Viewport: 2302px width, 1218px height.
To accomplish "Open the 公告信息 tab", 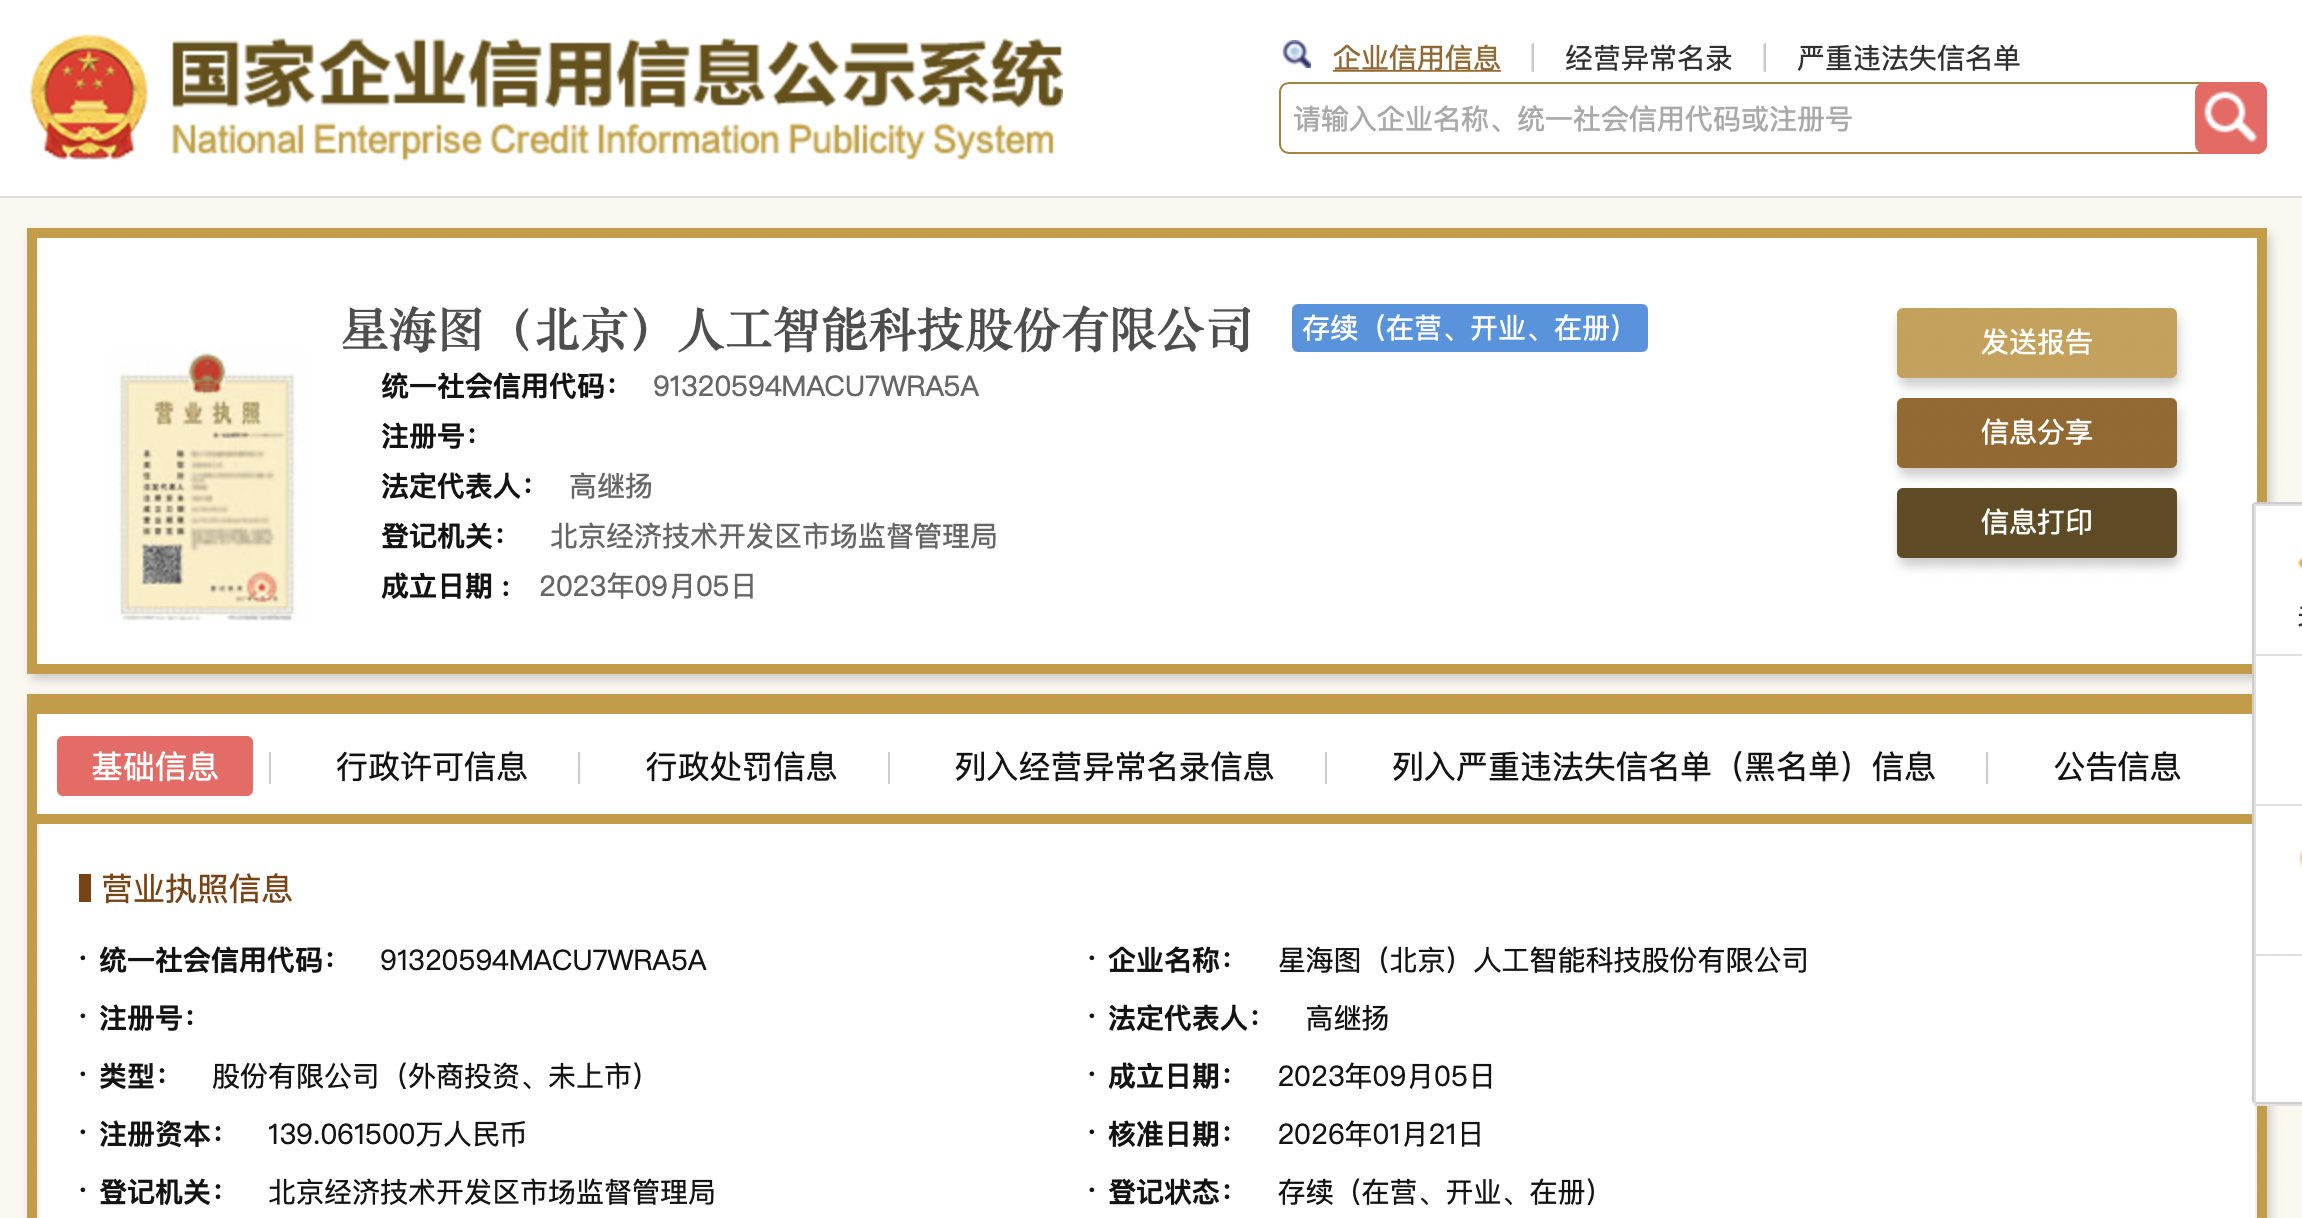I will coord(2117,766).
